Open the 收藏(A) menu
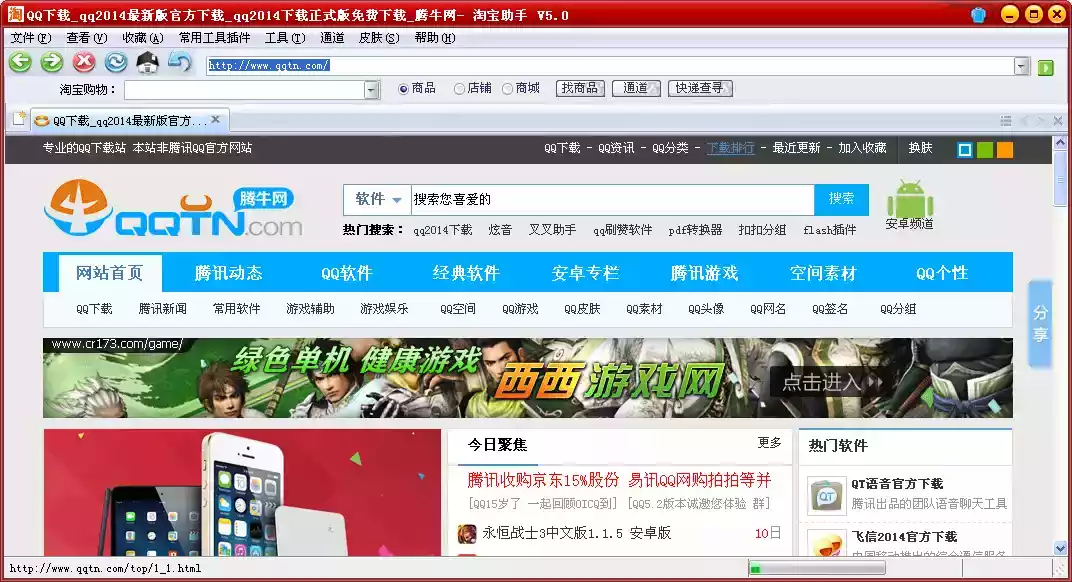The height and width of the screenshot is (582, 1072). [x=141, y=38]
